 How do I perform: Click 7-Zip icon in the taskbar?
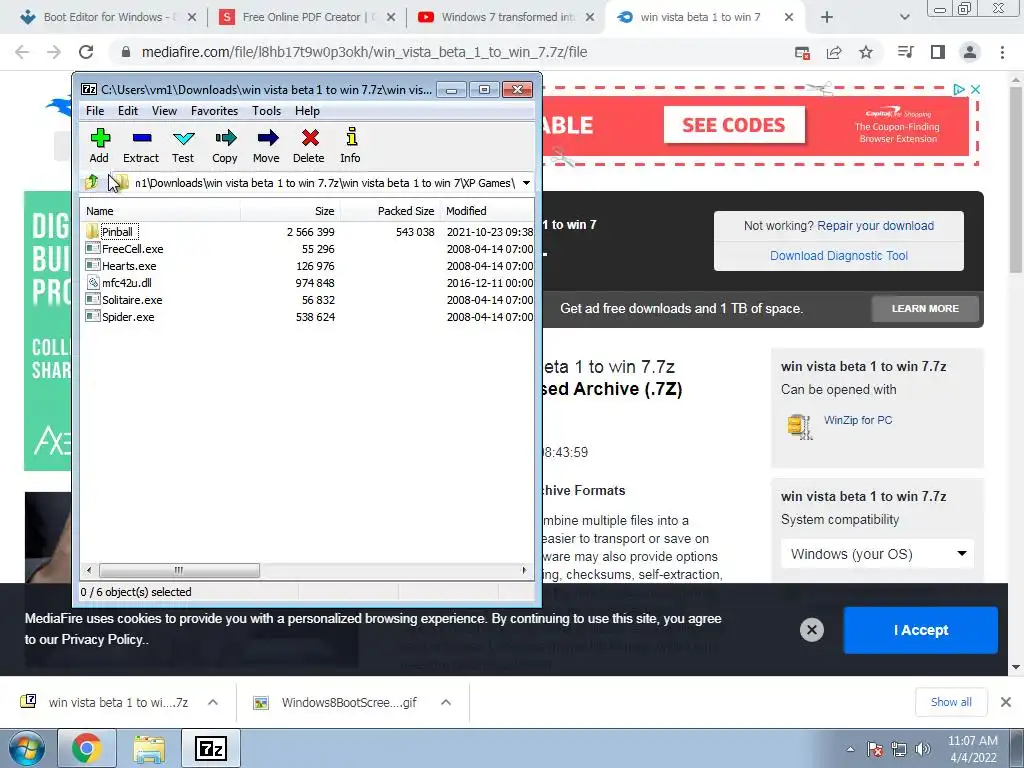point(211,748)
